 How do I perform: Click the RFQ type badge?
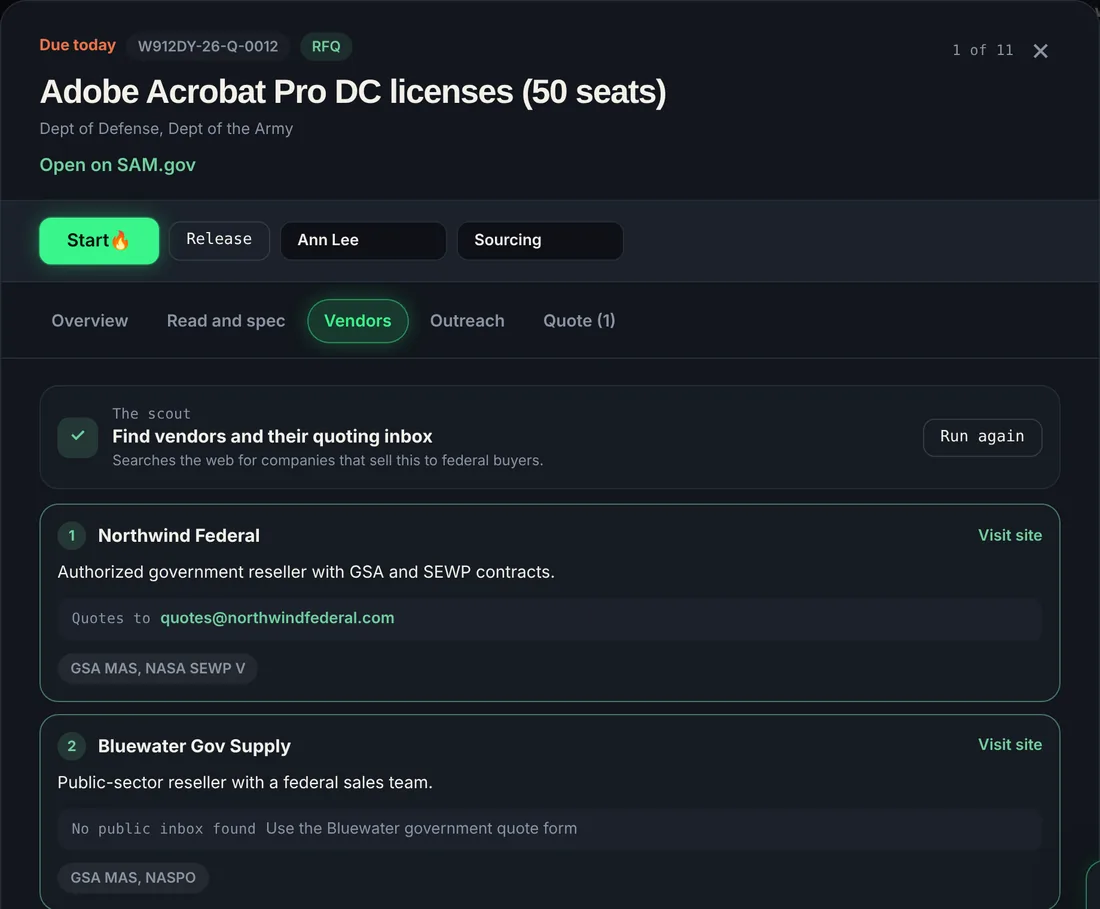326,46
